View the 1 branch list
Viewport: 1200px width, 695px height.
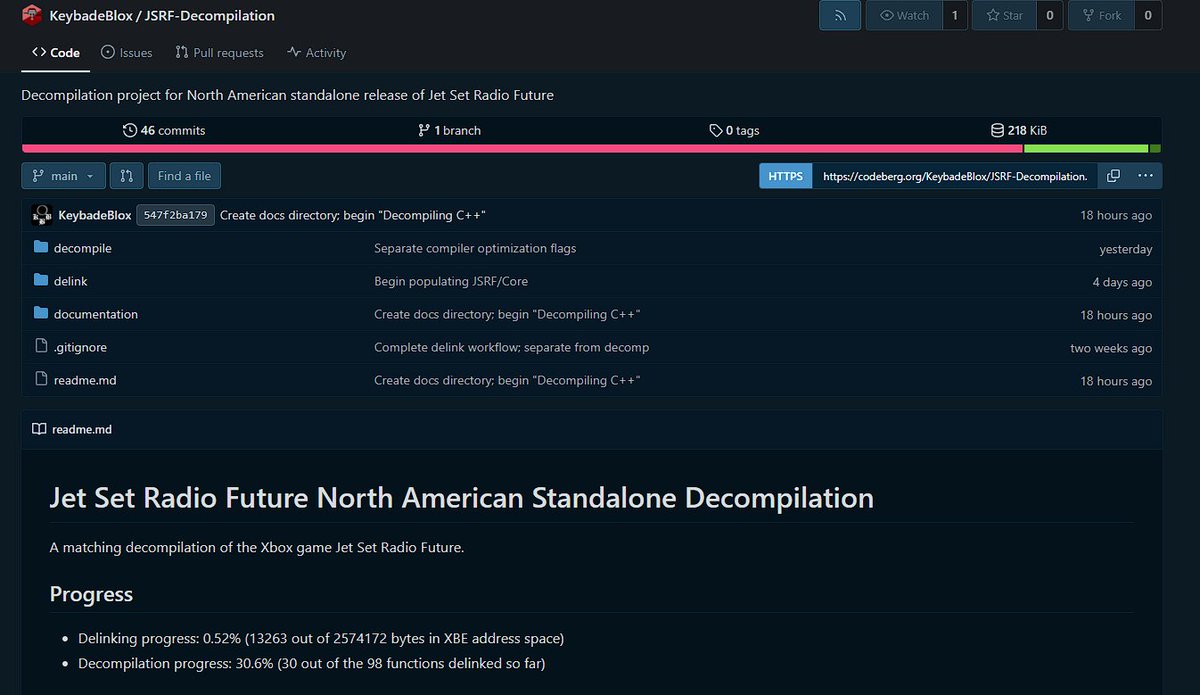(x=449, y=130)
